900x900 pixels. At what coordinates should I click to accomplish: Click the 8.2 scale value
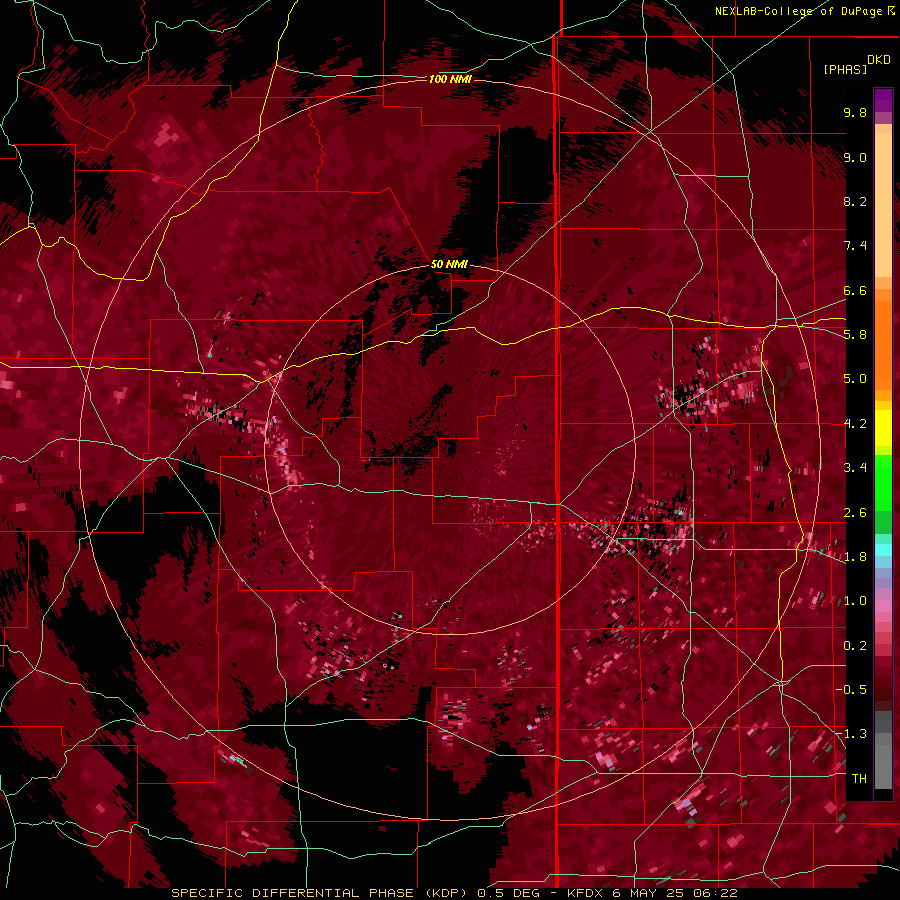coord(855,201)
